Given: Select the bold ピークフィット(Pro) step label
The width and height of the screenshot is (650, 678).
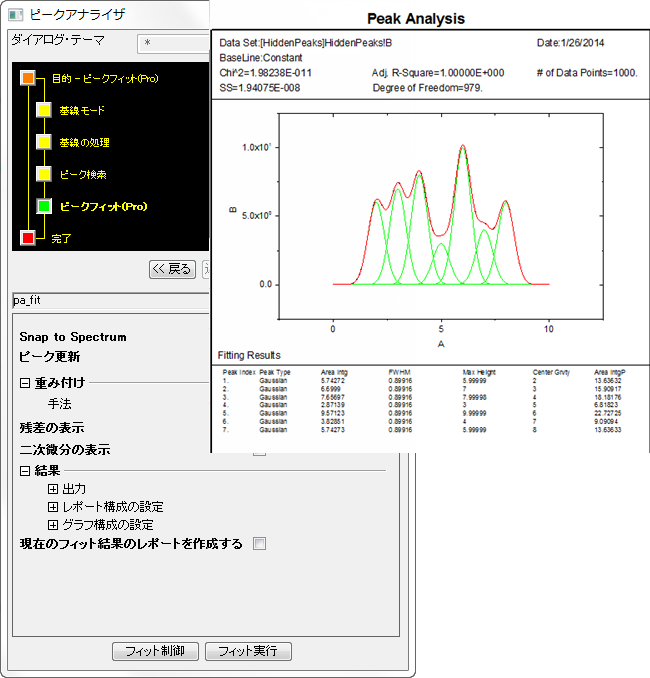Looking at the screenshot, I should click(103, 207).
